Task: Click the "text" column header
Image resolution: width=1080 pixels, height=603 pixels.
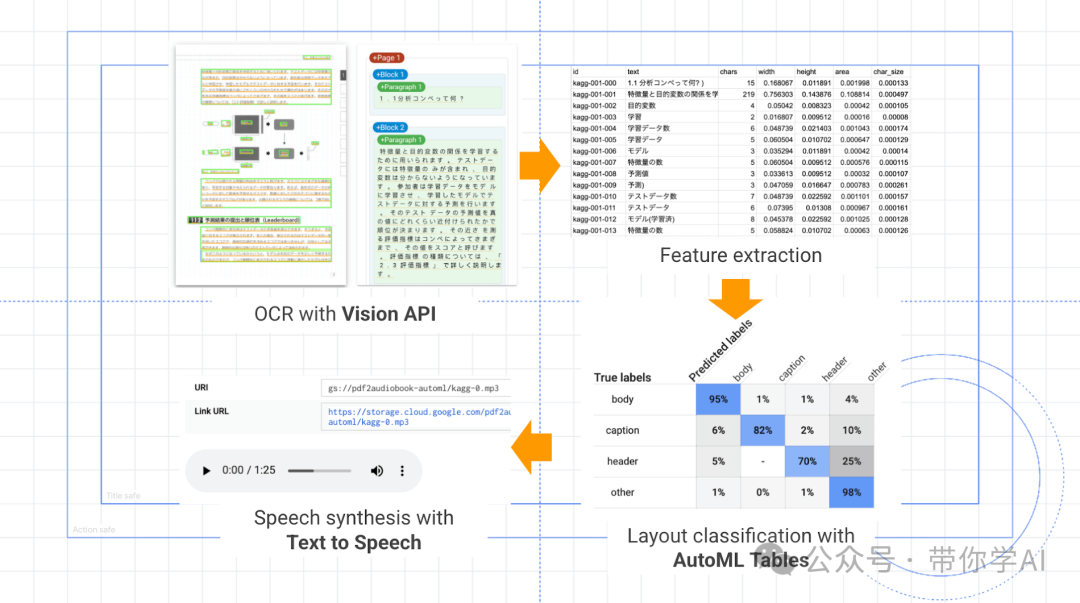Action: [633, 72]
